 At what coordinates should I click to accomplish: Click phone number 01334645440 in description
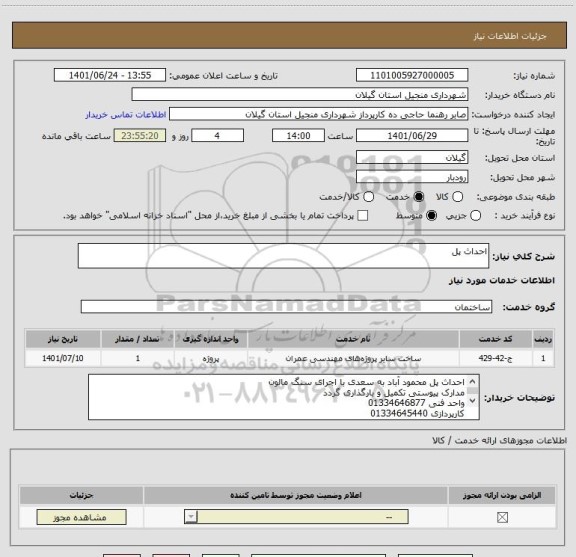399,413
